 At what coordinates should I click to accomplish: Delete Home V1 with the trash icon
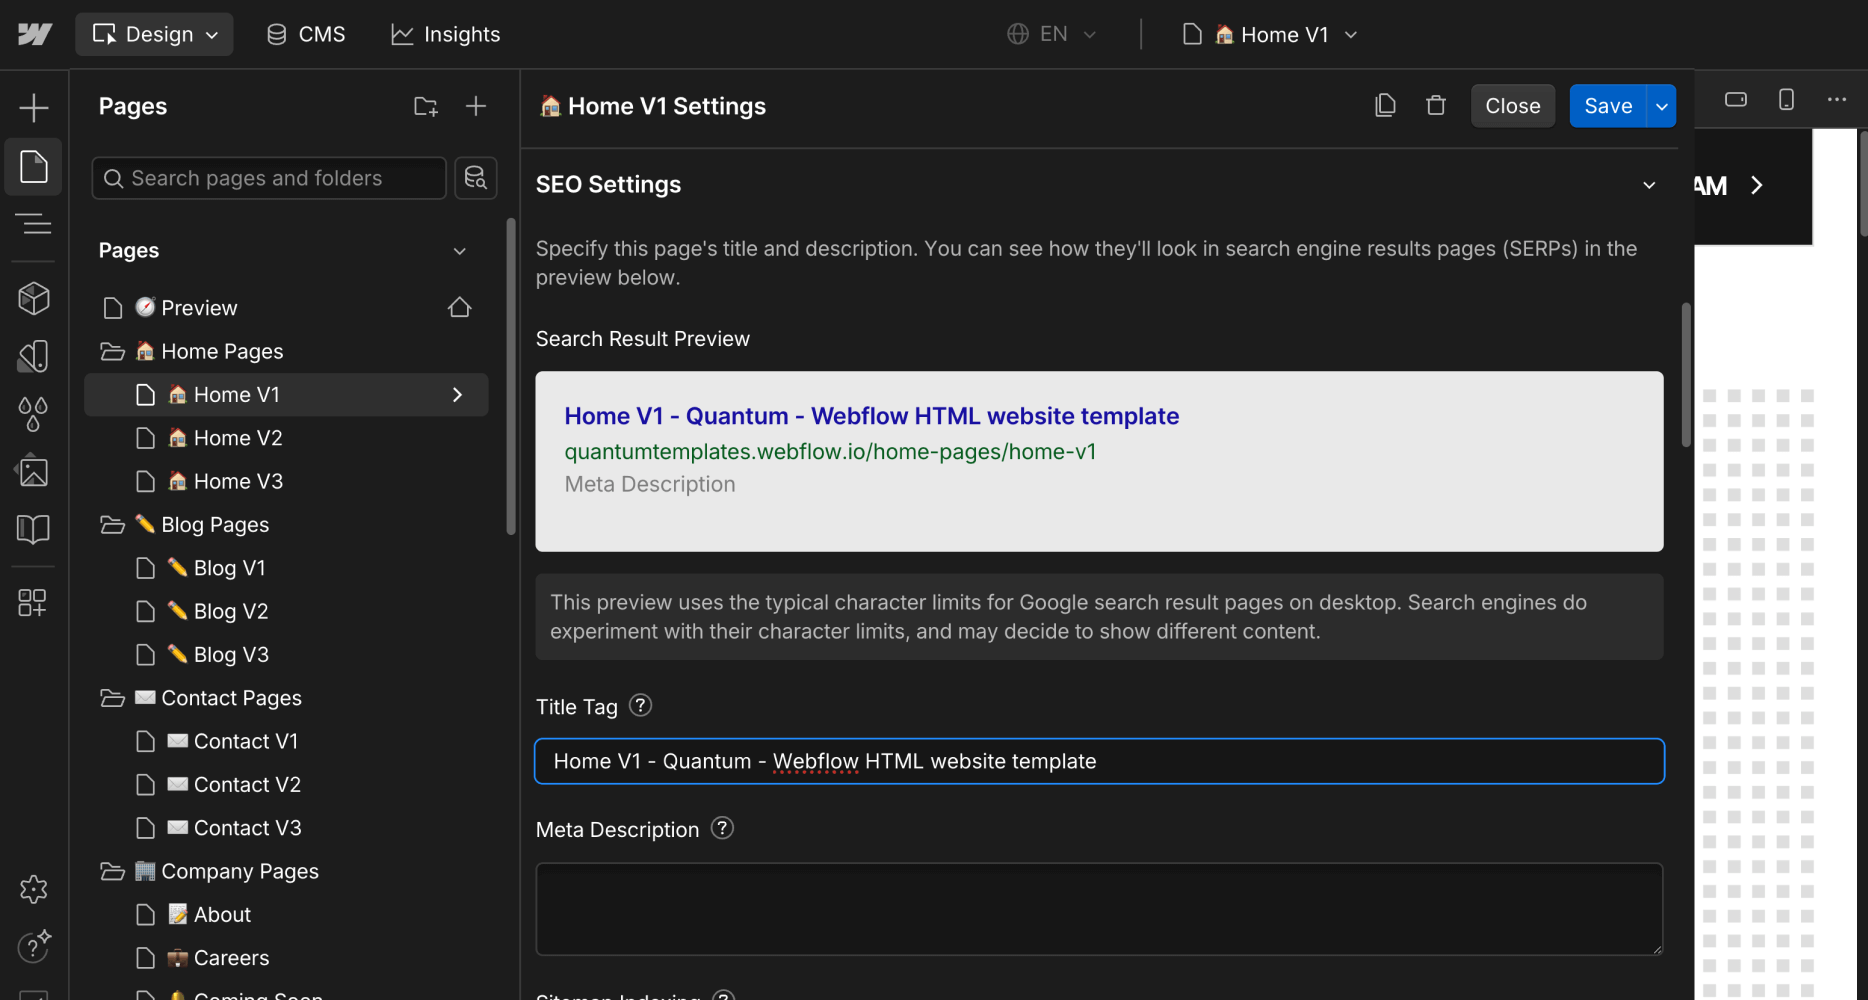click(x=1436, y=104)
